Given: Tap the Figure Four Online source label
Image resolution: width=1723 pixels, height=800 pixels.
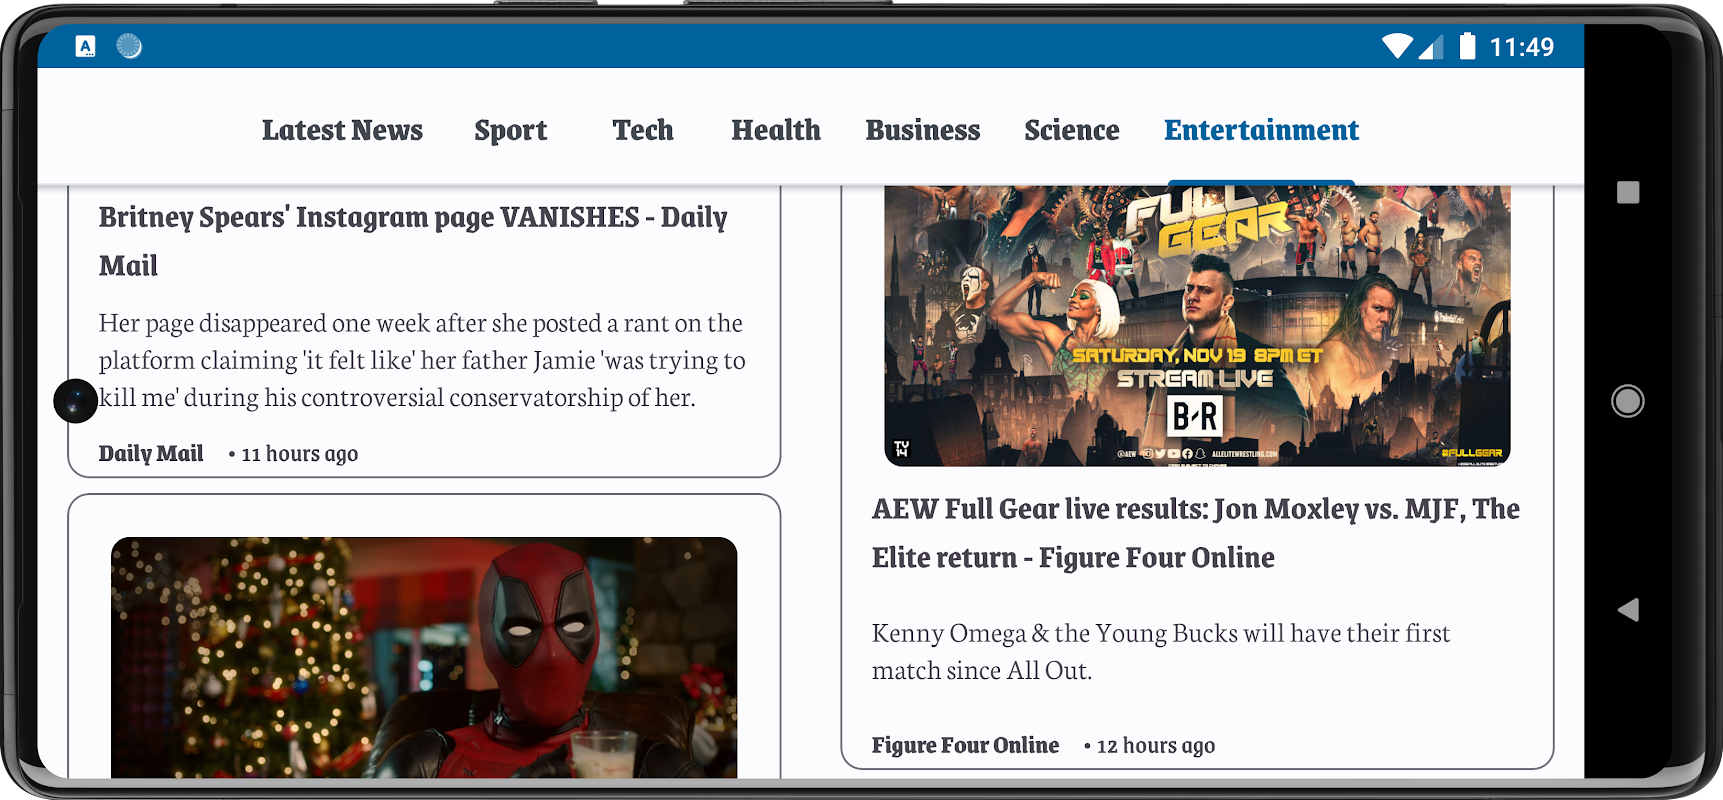Looking at the screenshot, I should tap(965, 746).
